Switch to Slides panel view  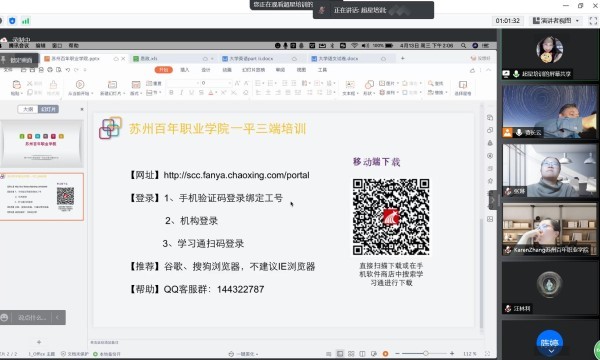tap(48, 109)
